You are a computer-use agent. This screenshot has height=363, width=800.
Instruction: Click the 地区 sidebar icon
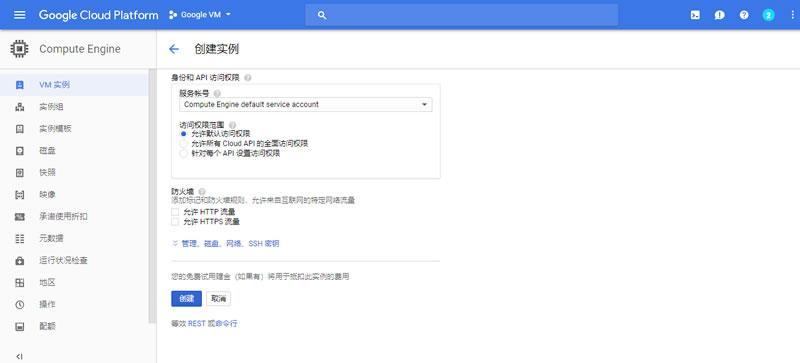point(19,282)
